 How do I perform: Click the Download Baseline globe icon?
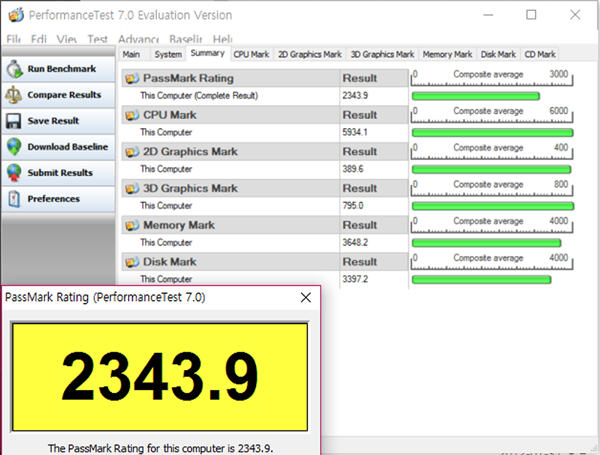point(14,147)
